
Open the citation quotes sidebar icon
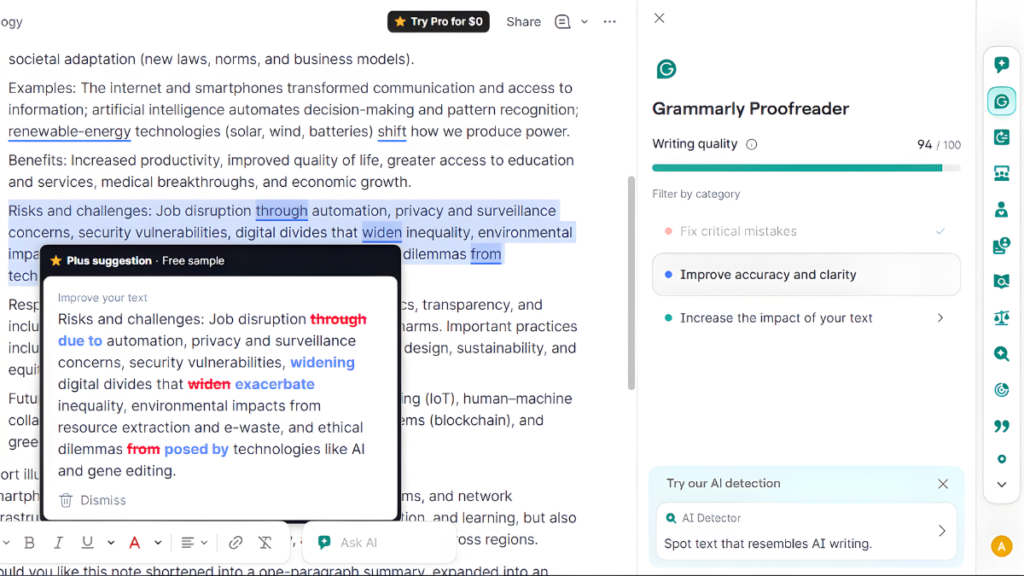[1001, 426]
